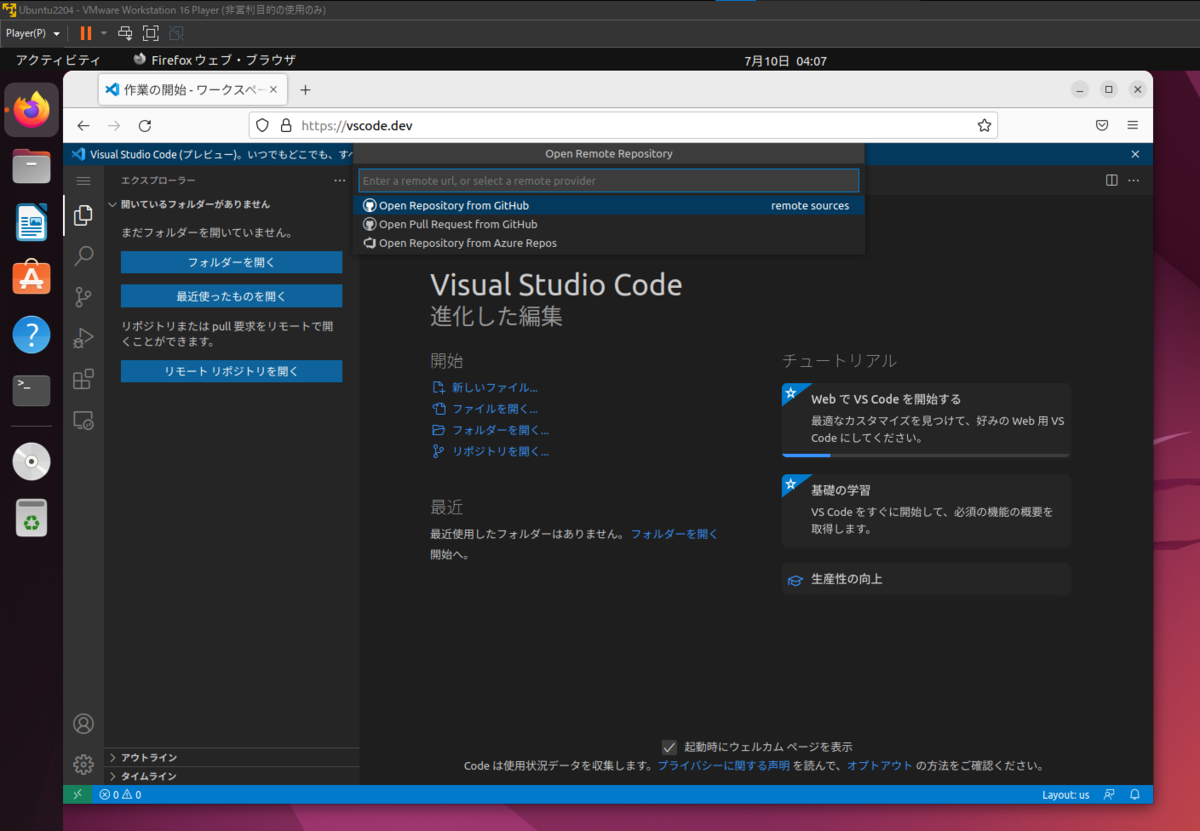Open the Search view in activity bar

pyautogui.click(x=84, y=256)
